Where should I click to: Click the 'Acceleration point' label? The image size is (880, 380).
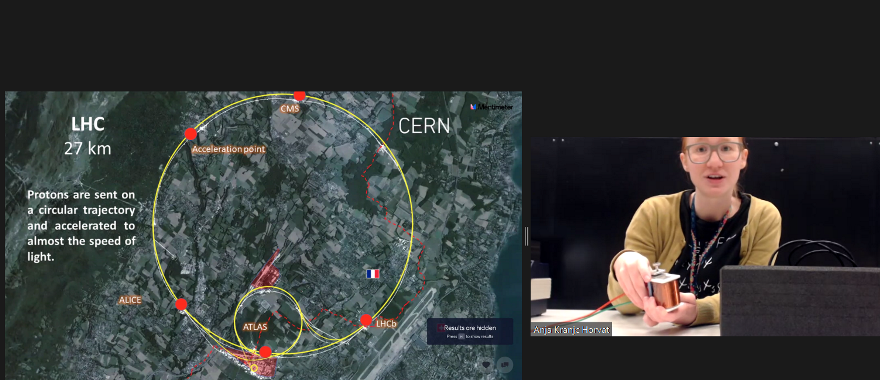pos(228,149)
